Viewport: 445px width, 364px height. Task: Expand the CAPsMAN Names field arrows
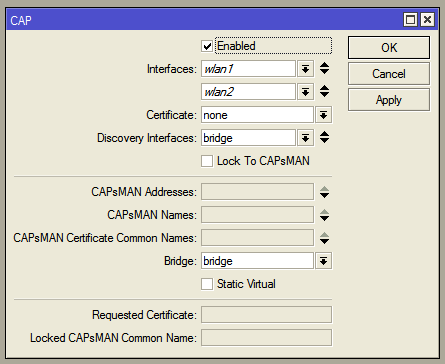click(x=324, y=215)
